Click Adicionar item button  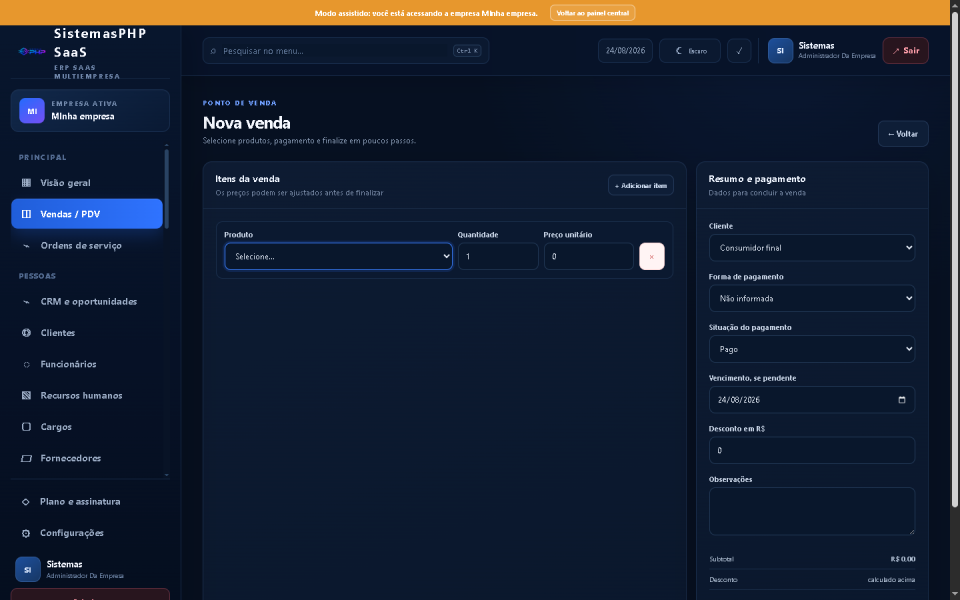pyautogui.click(x=641, y=186)
